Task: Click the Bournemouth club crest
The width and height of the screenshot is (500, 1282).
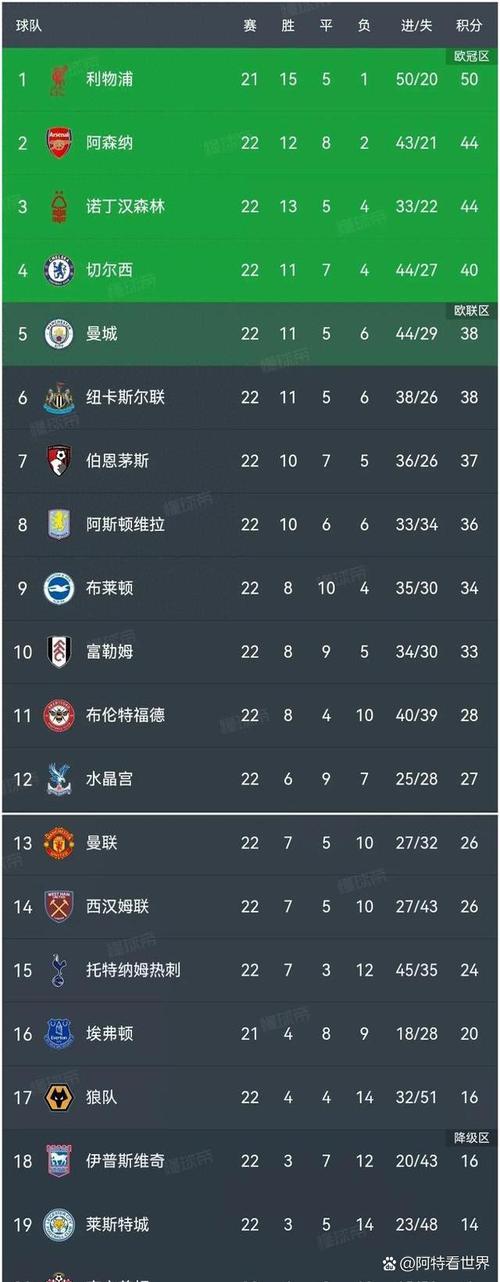Action: pos(59,461)
